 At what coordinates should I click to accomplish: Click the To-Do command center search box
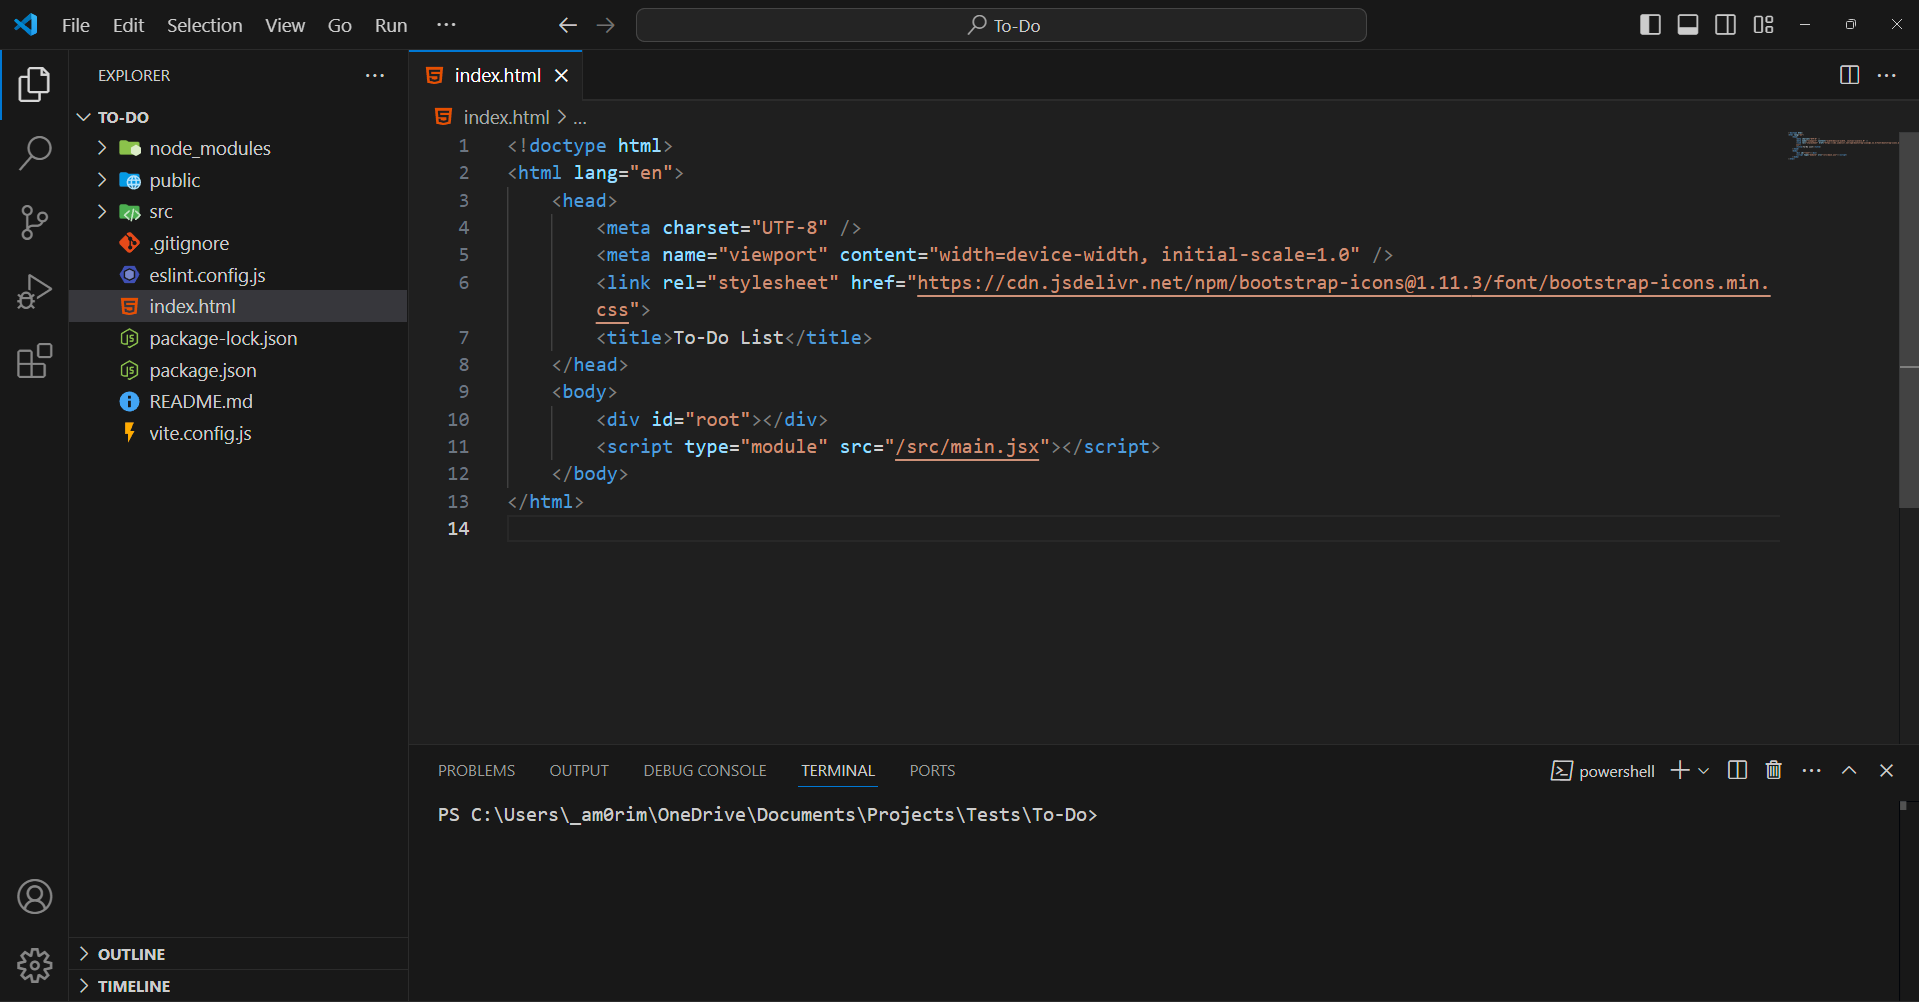click(1001, 25)
